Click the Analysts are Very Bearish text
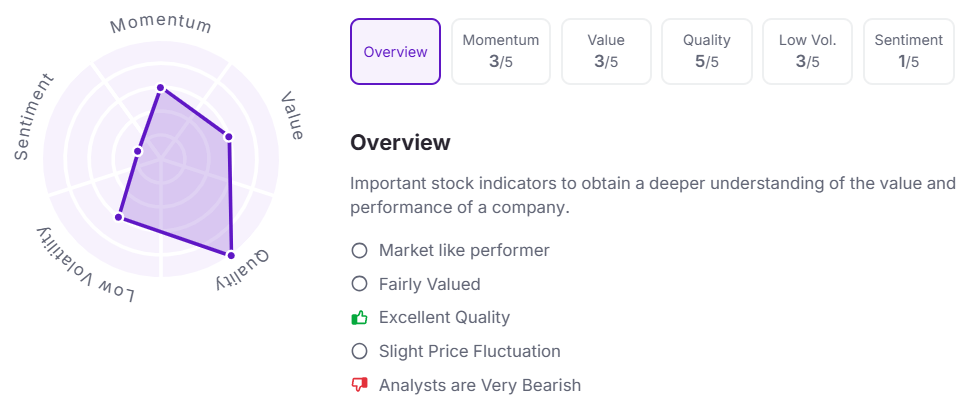The height and width of the screenshot is (407, 974). coord(479,385)
